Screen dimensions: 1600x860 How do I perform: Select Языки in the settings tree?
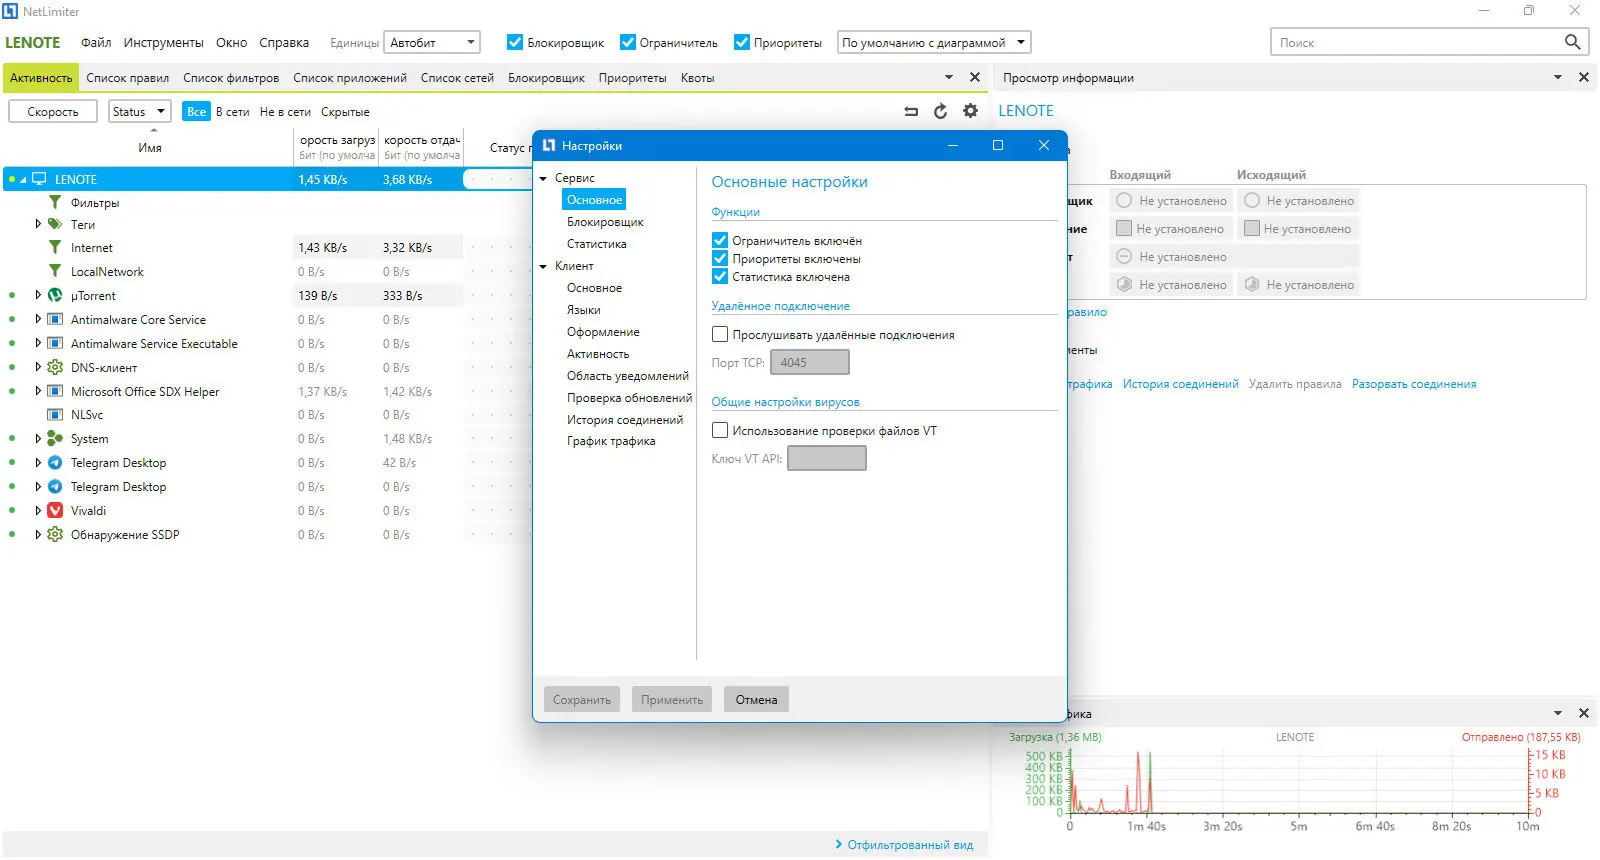coord(584,310)
